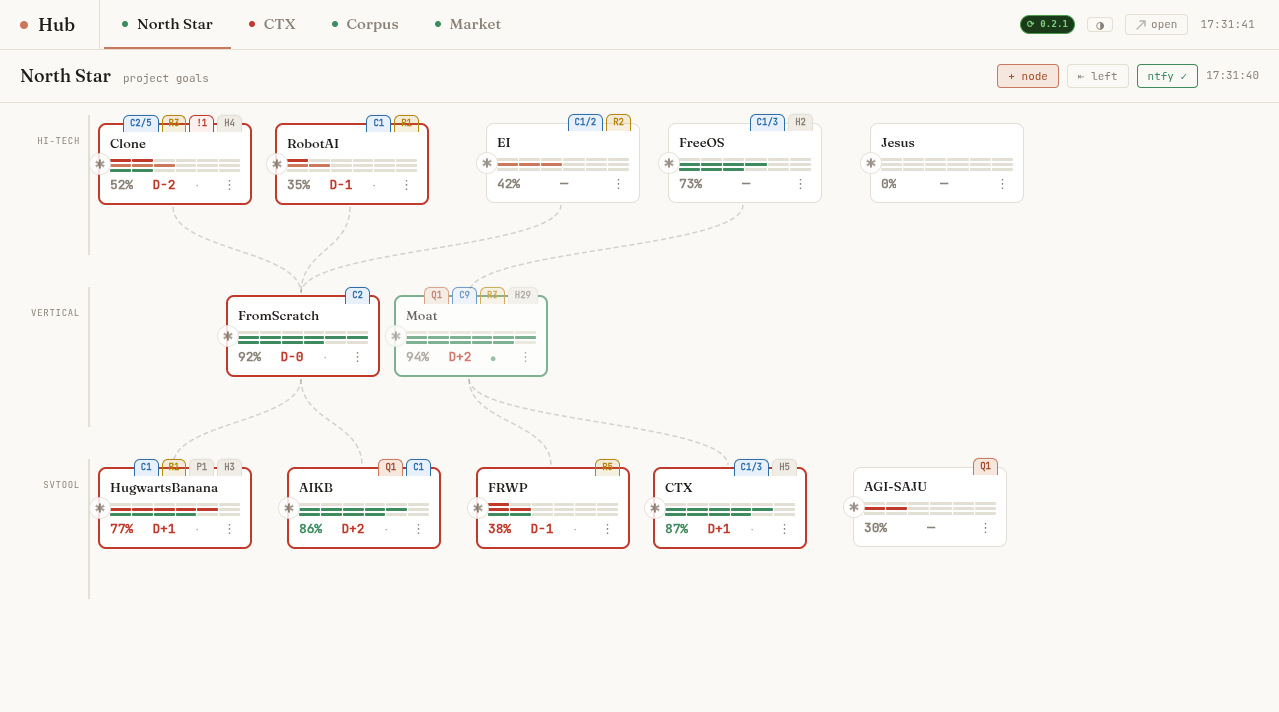The width and height of the screenshot is (1279, 712).
Task: Click the 0.2.1 version sync badge
Action: 1047,24
